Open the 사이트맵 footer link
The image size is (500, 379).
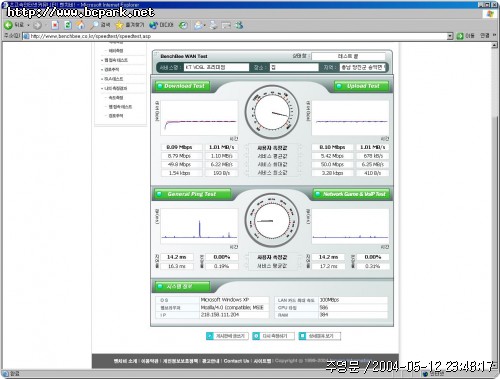pyautogui.click(x=262, y=361)
